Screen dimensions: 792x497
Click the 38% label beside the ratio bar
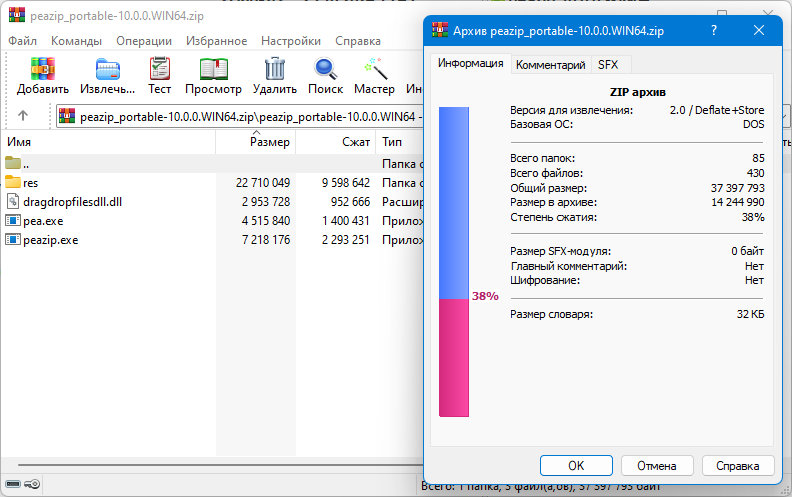[x=485, y=296]
